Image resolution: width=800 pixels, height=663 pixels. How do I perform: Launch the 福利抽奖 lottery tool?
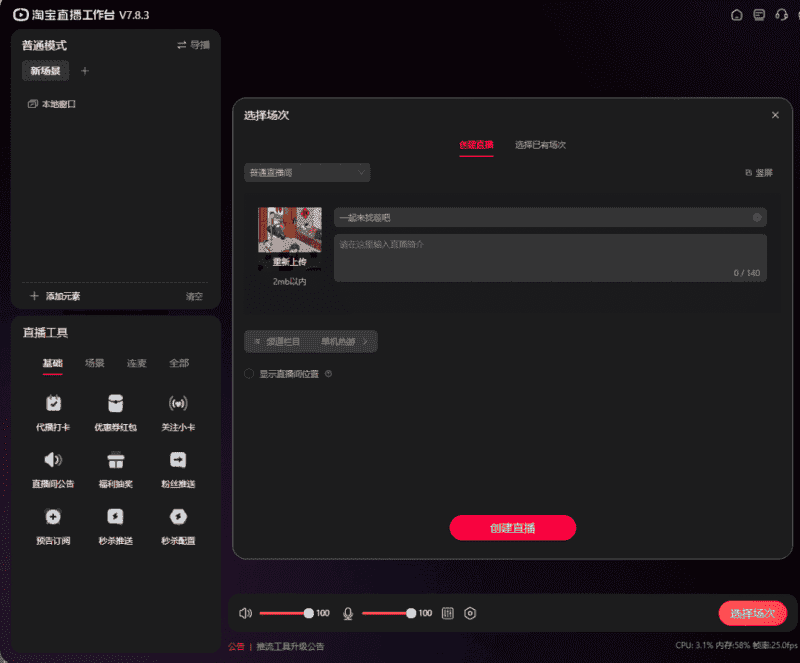point(116,461)
